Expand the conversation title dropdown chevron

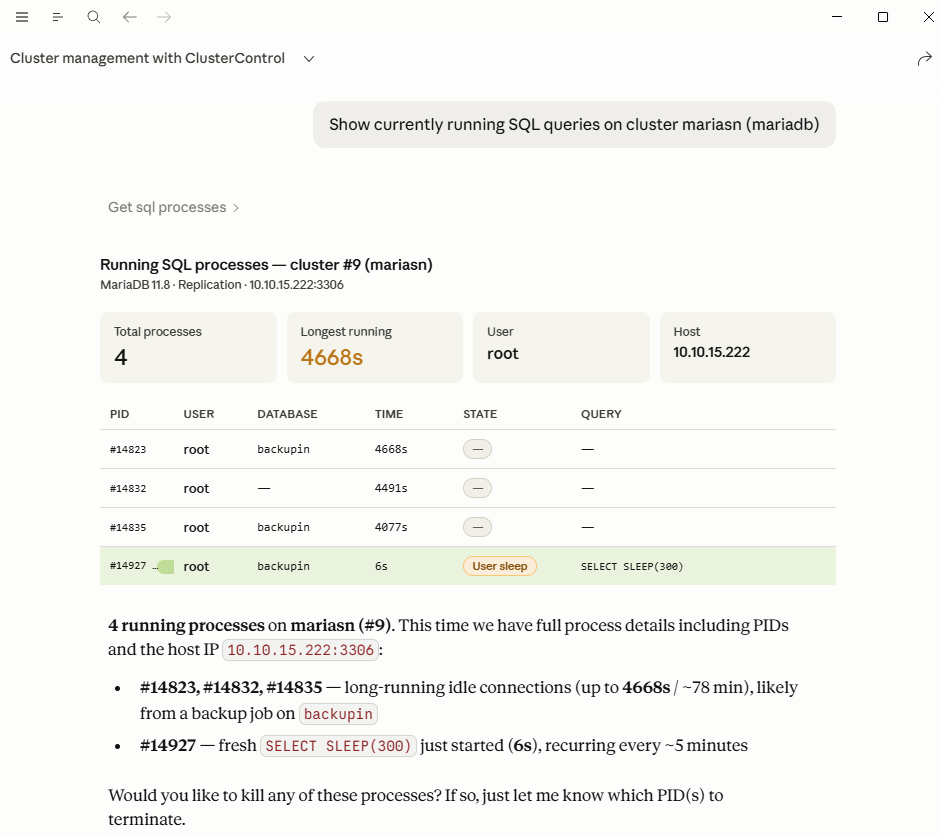pos(309,59)
